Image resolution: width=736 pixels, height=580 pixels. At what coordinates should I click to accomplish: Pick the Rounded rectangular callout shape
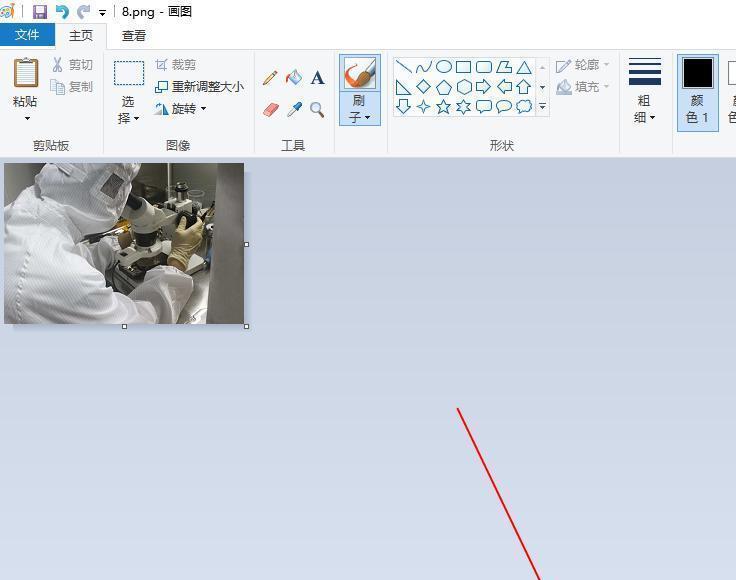483,107
